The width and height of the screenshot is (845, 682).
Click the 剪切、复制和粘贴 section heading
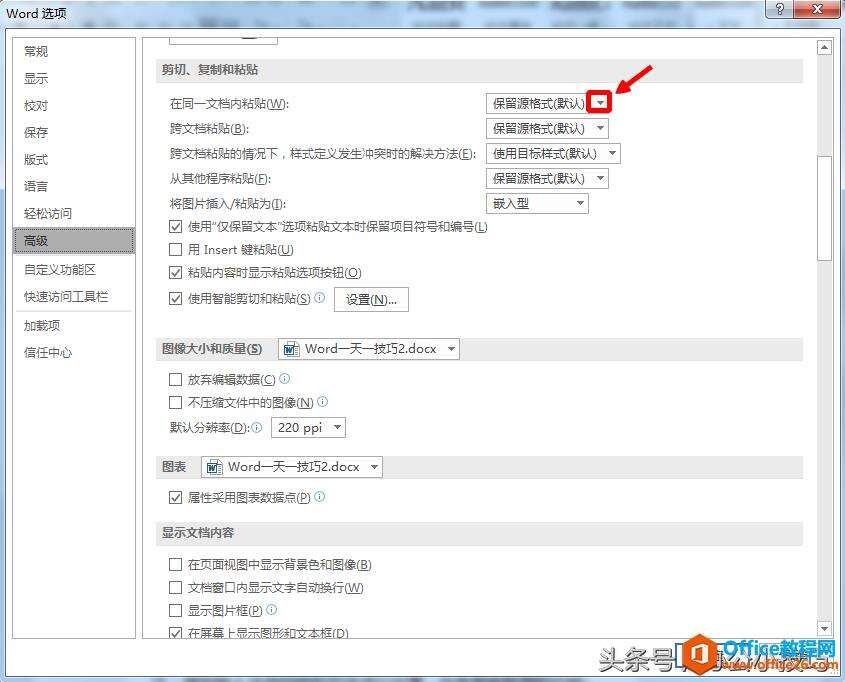pos(210,70)
